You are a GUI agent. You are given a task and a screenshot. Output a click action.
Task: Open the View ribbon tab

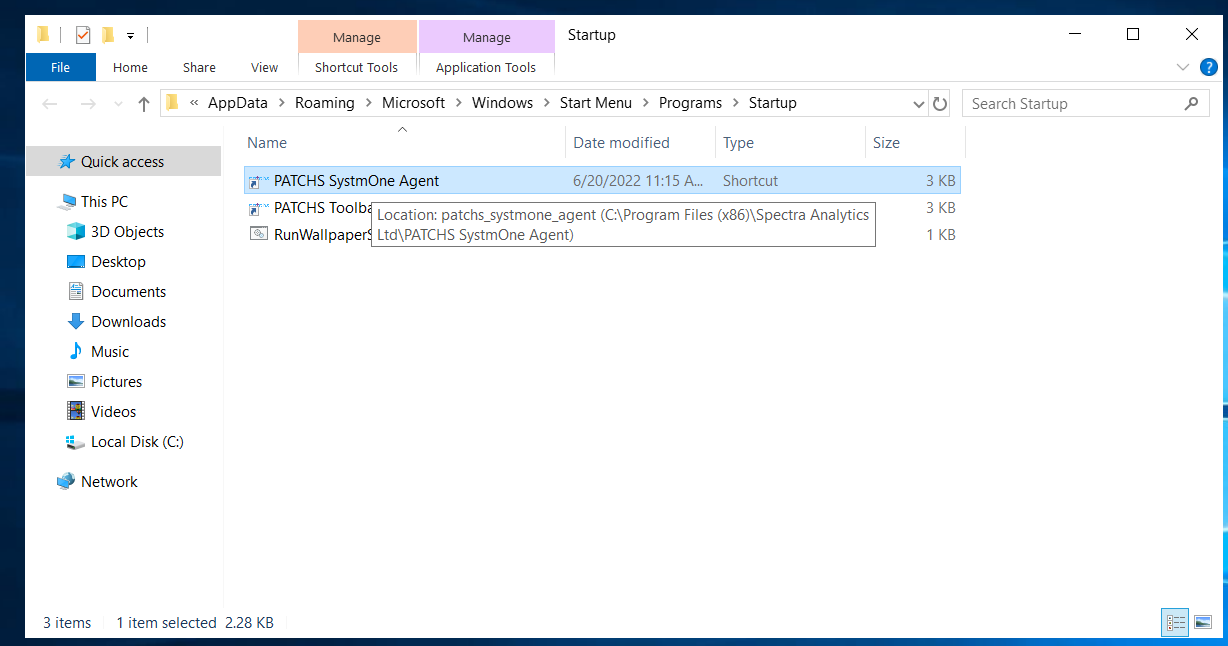point(264,67)
